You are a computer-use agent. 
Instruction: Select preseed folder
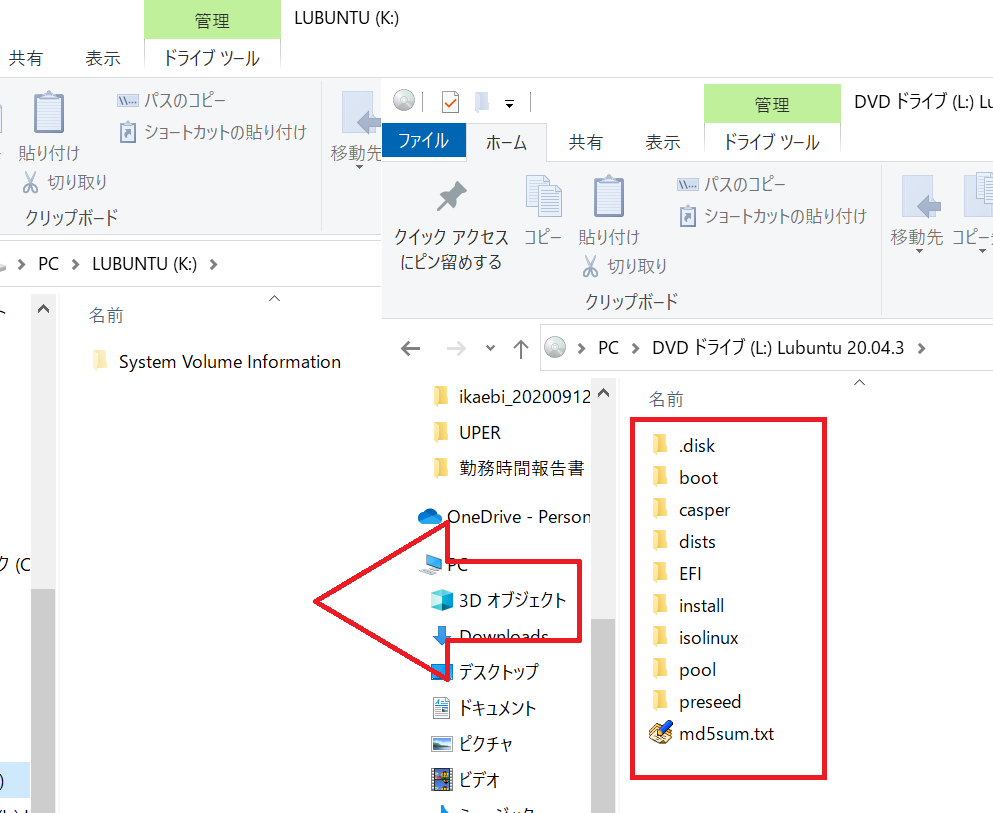point(696,702)
